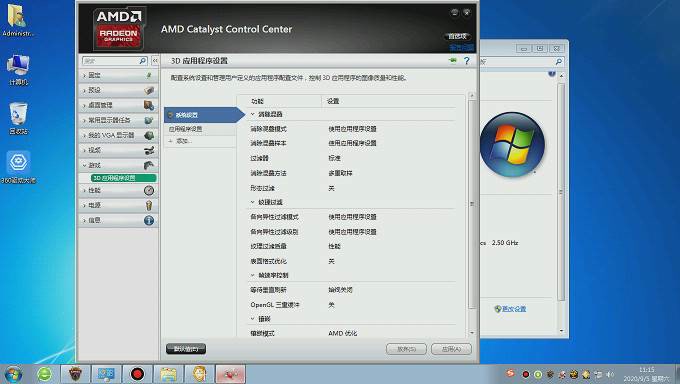Screen dimensions: 680x384
Task: Click the 视频 video icon in sidebar
Action: [x=149, y=150]
